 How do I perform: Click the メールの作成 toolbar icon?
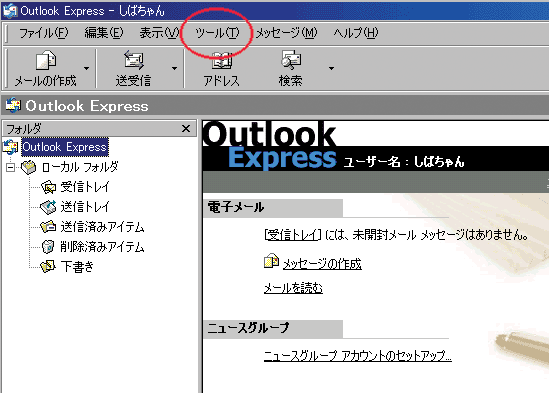(x=46, y=60)
